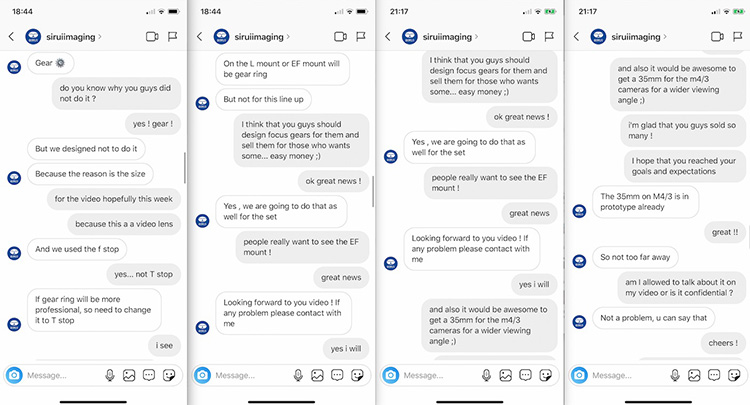The width and height of the screenshot is (750, 405).
Task: Tap the back arrow in the leftmost chat
Action: [11, 36]
